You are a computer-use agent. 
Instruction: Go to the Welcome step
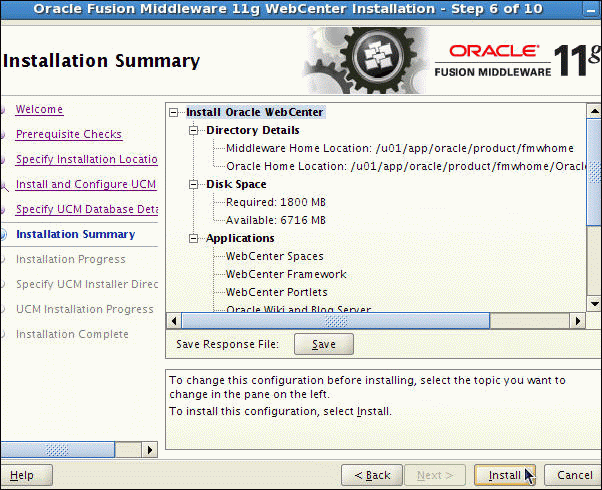point(39,109)
